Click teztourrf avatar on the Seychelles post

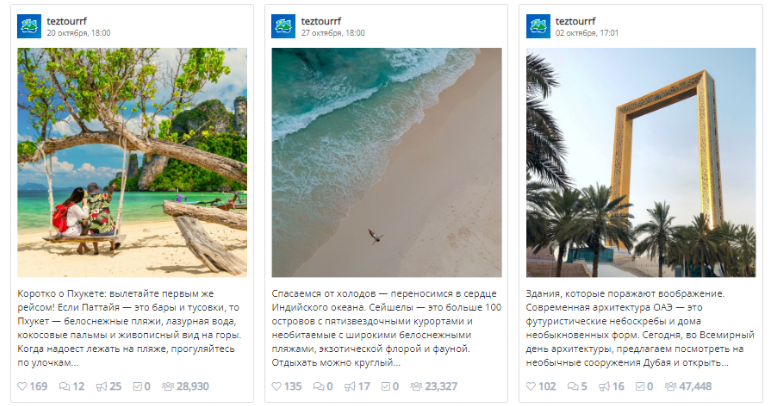click(283, 26)
